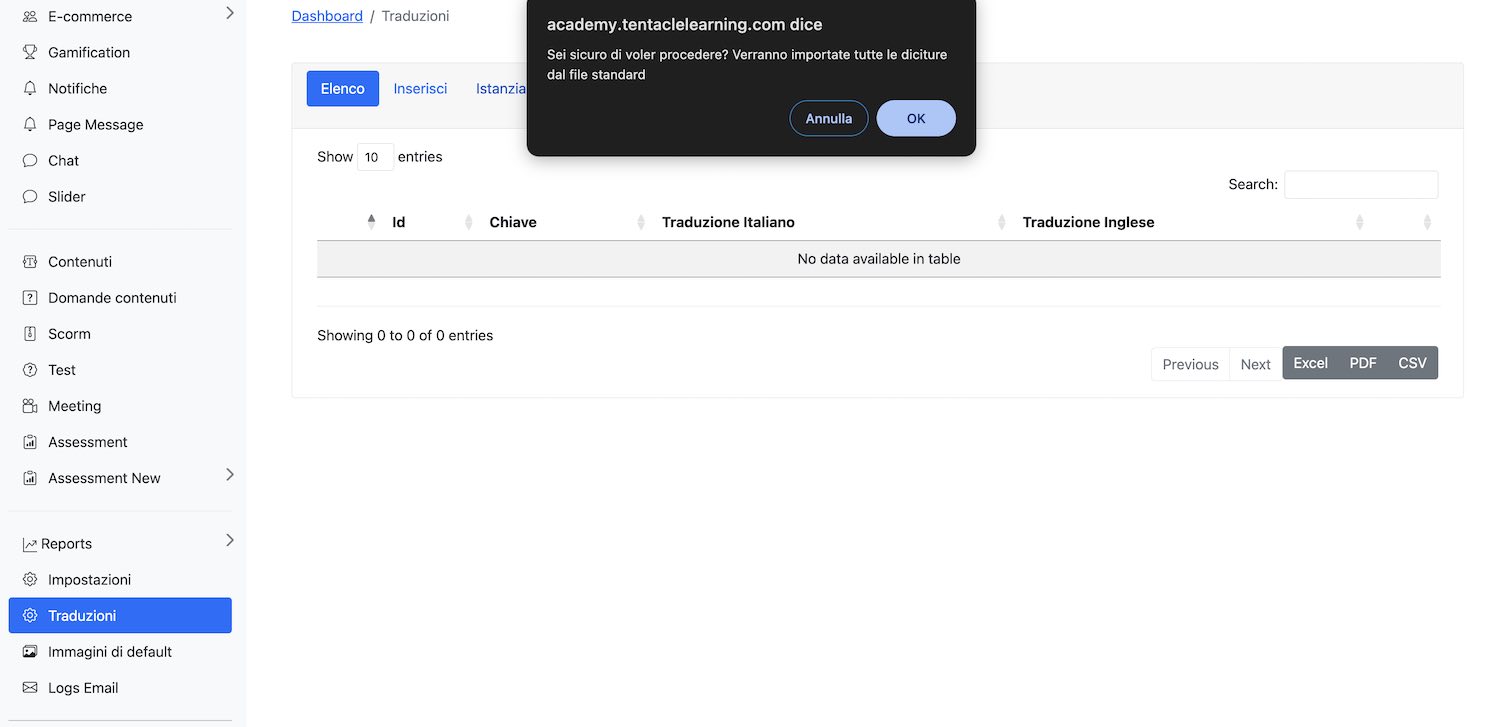Expand the Reports submenu chevron

tap(229, 541)
